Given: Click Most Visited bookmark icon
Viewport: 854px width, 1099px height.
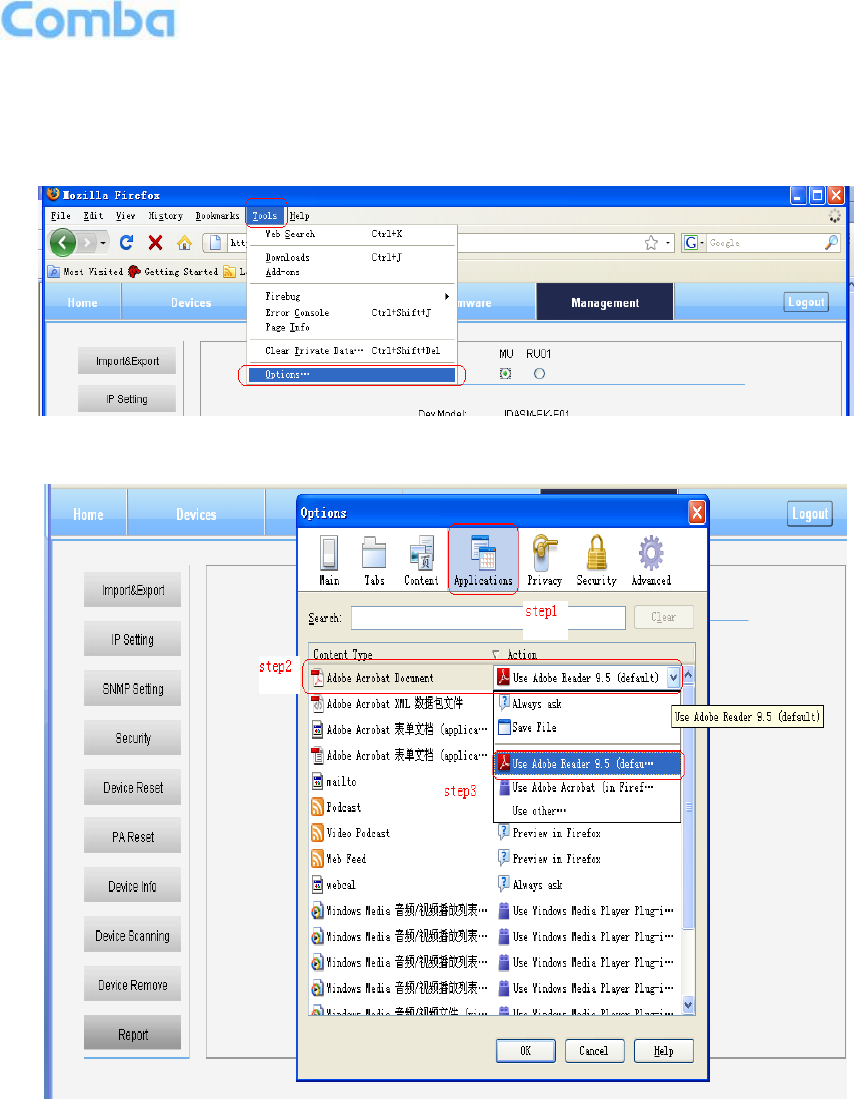Looking at the screenshot, I should (53, 272).
